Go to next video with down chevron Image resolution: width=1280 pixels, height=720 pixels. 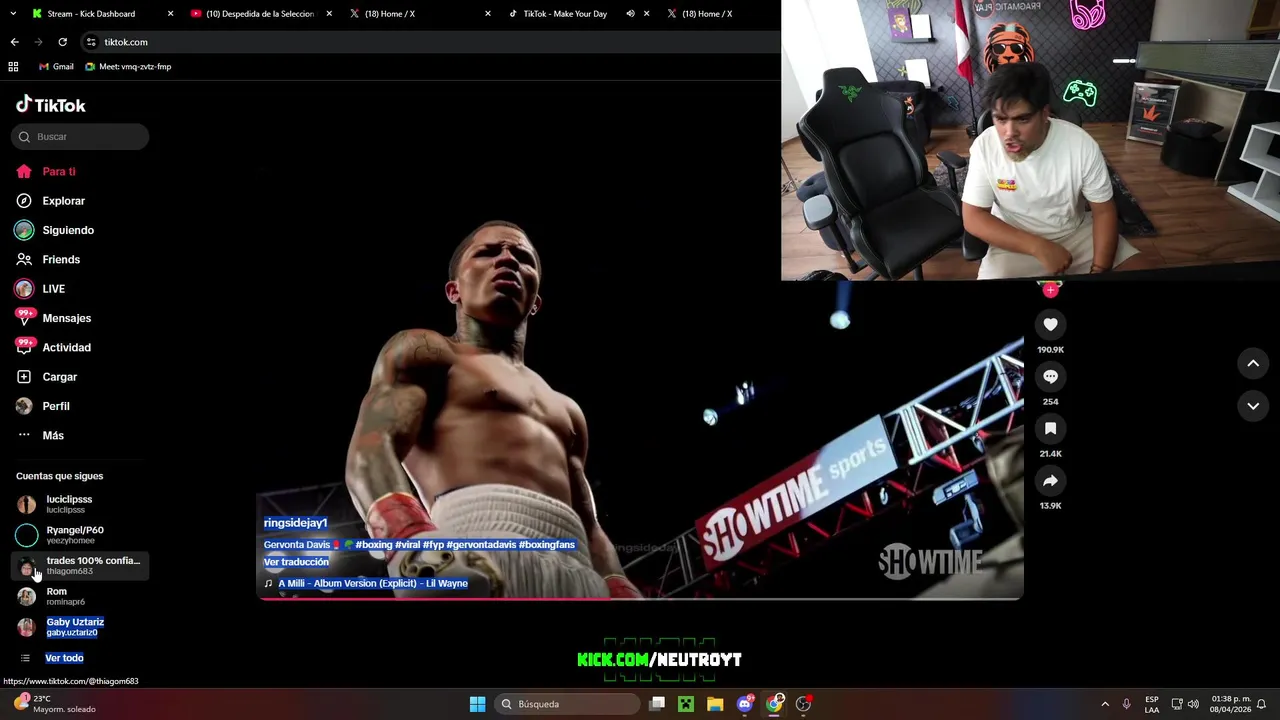click(x=1253, y=406)
